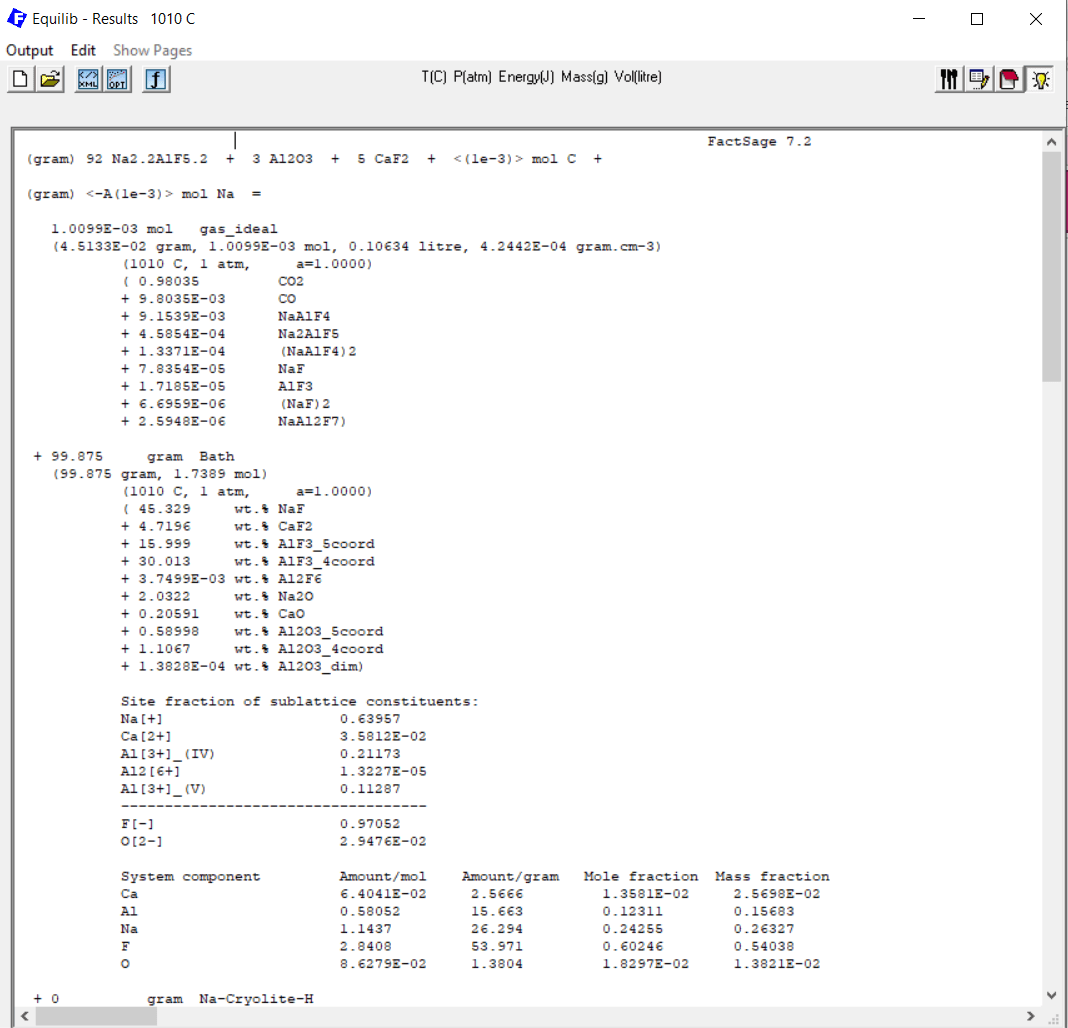1068x1028 pixels.
Task: Click the fork and knife icon
Action: coord(949,79)
